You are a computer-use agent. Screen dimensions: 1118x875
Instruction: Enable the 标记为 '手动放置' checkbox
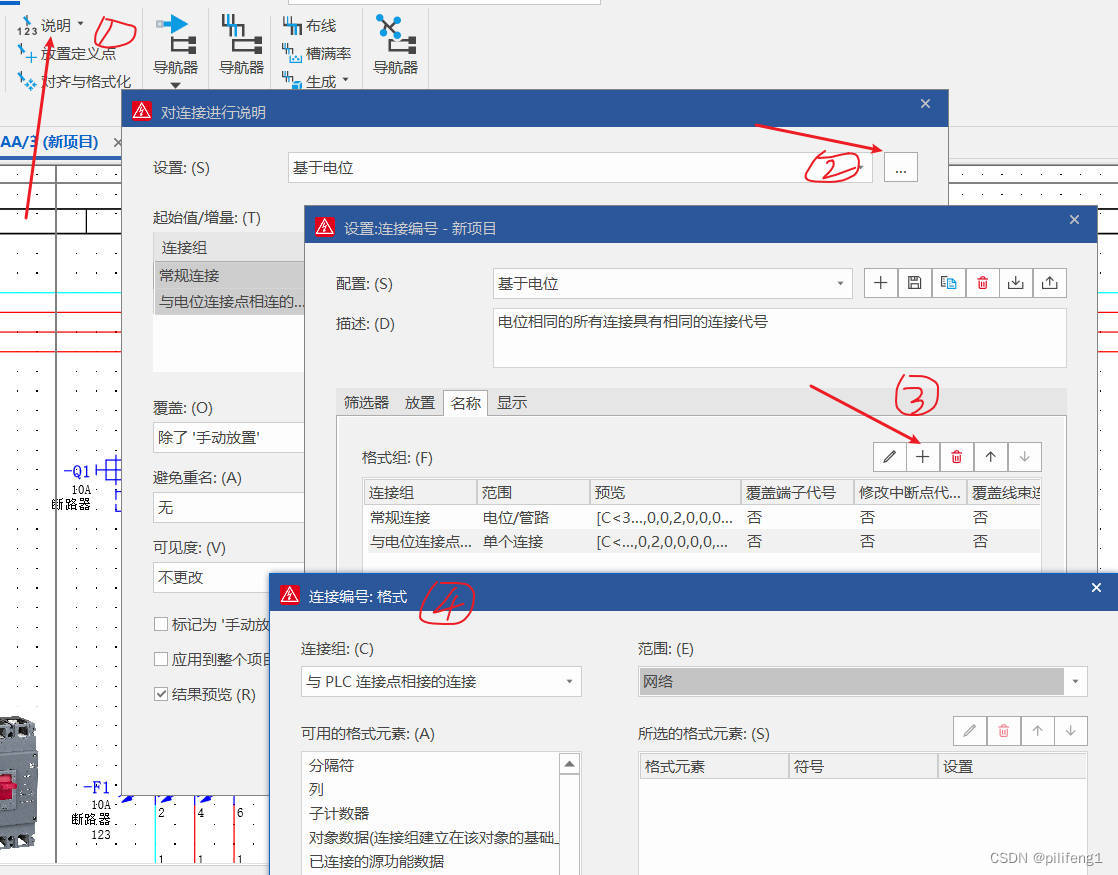coord(161,624)
